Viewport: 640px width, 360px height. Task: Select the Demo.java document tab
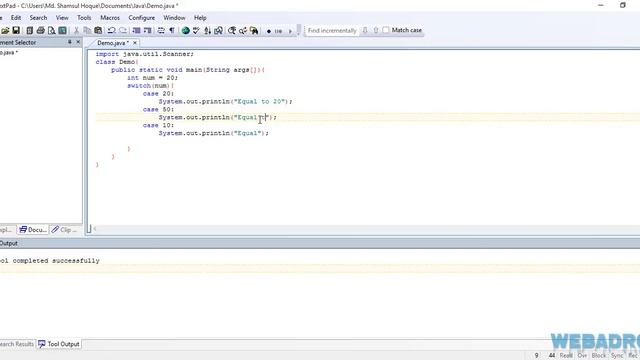point(113,43)
